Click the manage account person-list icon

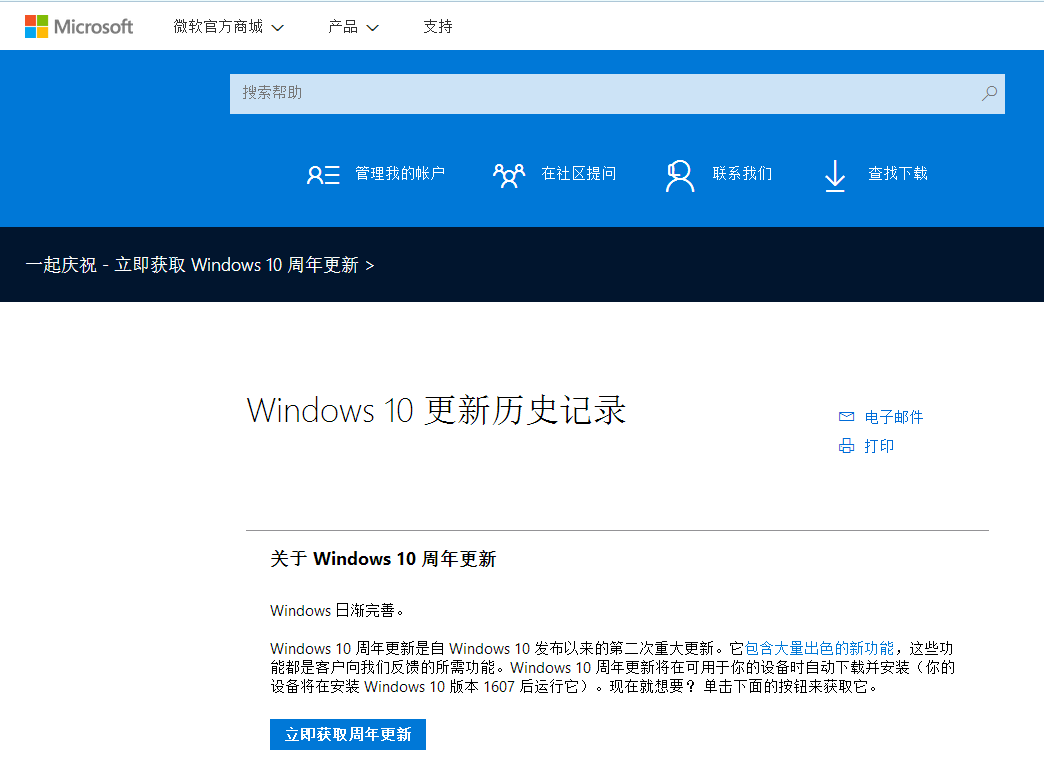tap(323, 175)
